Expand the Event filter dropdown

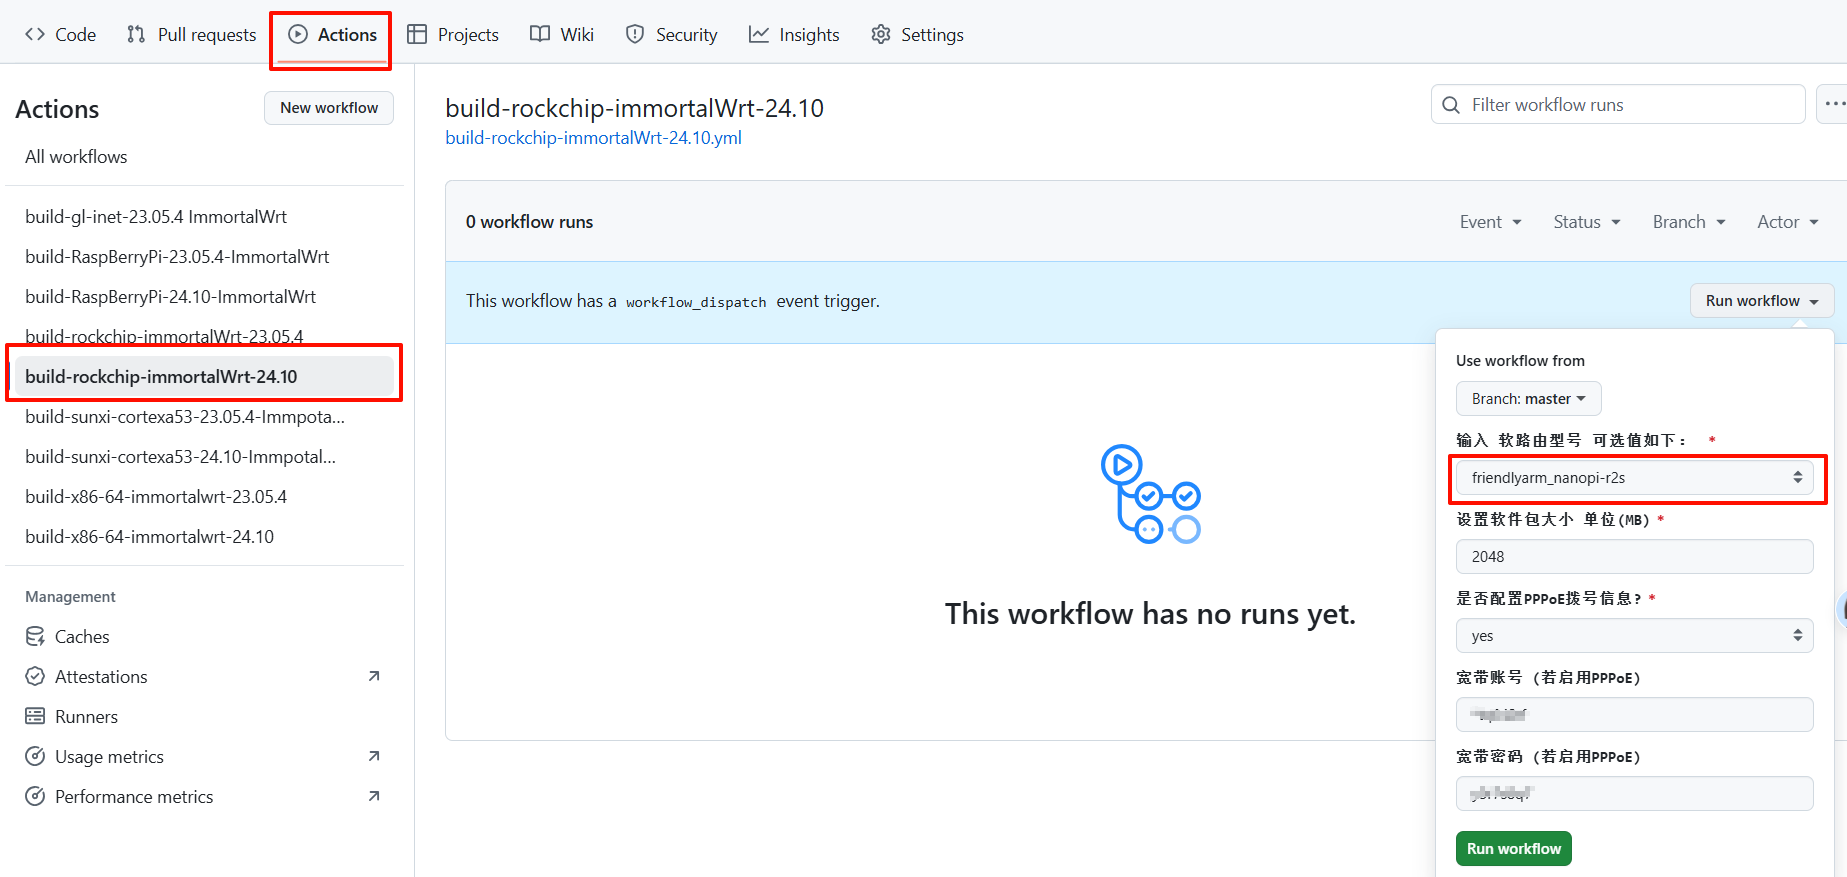1490,222
